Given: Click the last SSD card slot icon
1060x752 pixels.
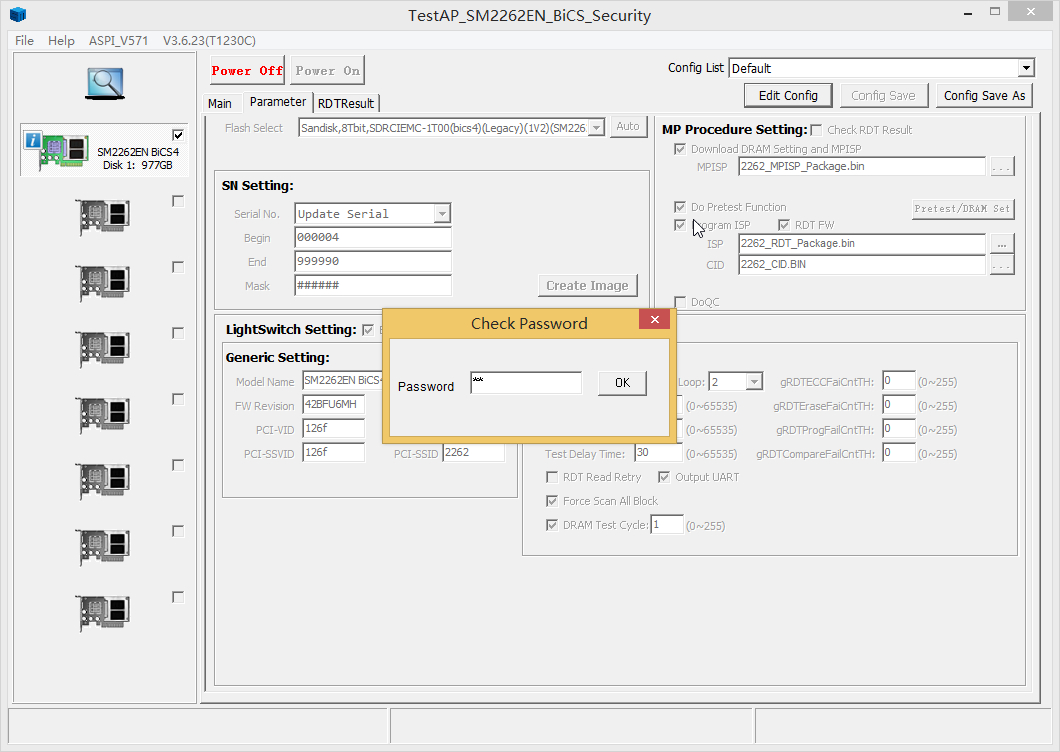Looking at the screenshot, I should click(x=103, y=613).
